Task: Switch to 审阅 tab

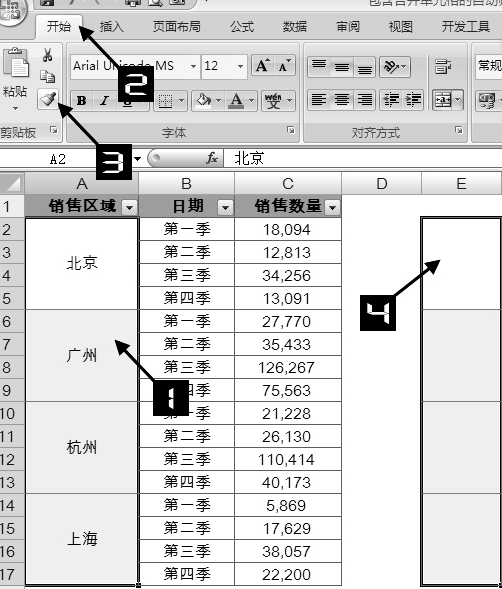Action: [348, 27]
